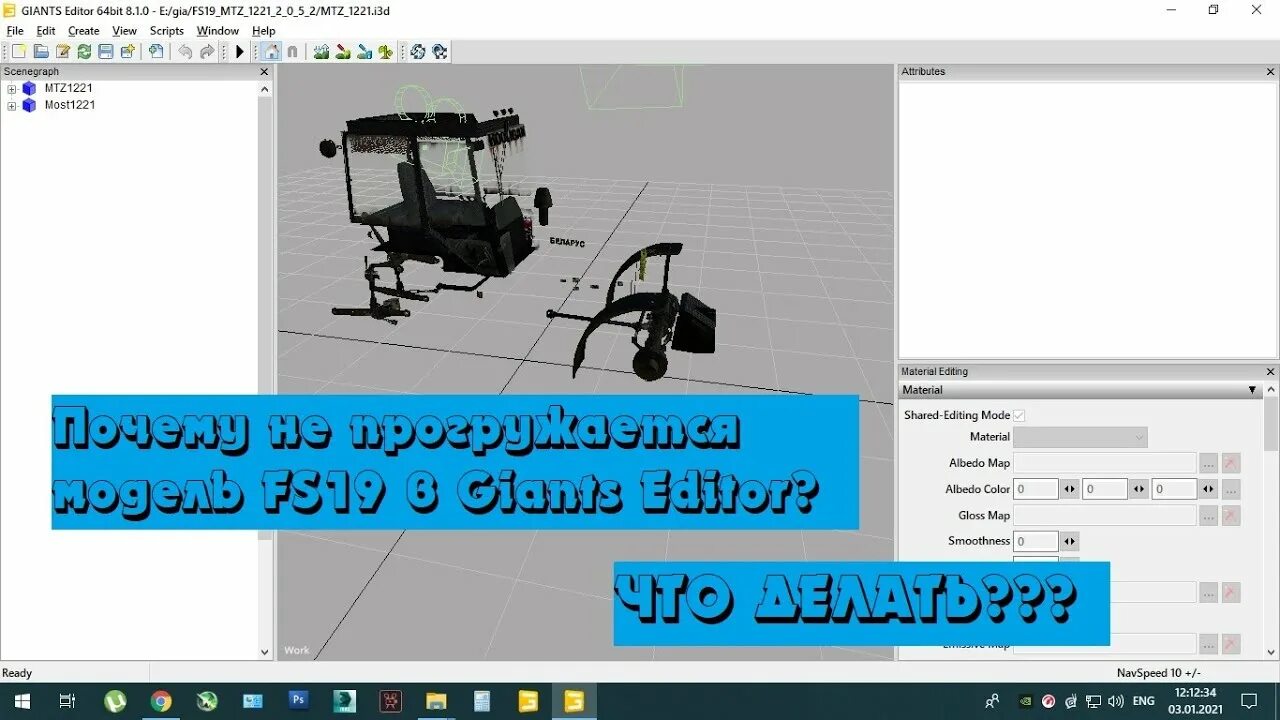Close the Attributes panel
Viewport: 1280px width, 720px height.
pyautogui.click(x=1272, y=72)
